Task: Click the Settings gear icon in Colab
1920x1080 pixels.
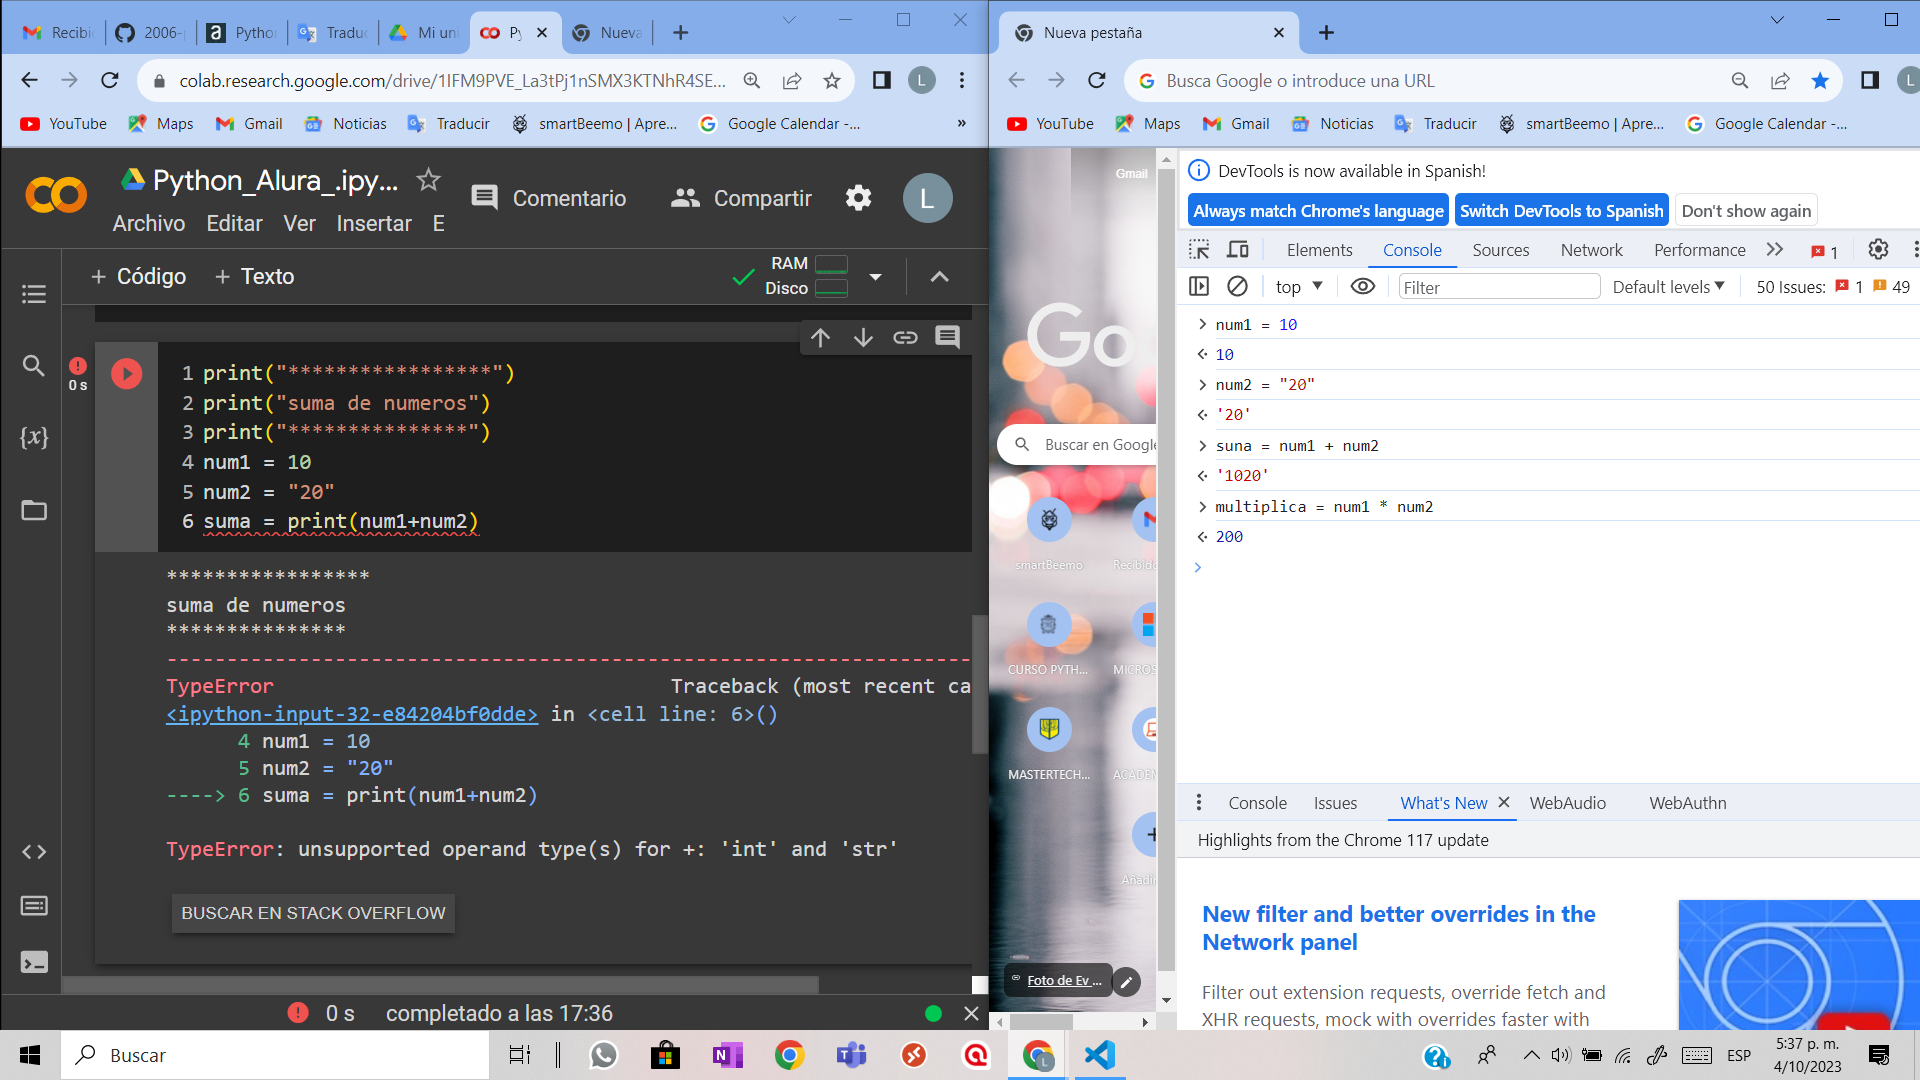Action: [858, 198]
